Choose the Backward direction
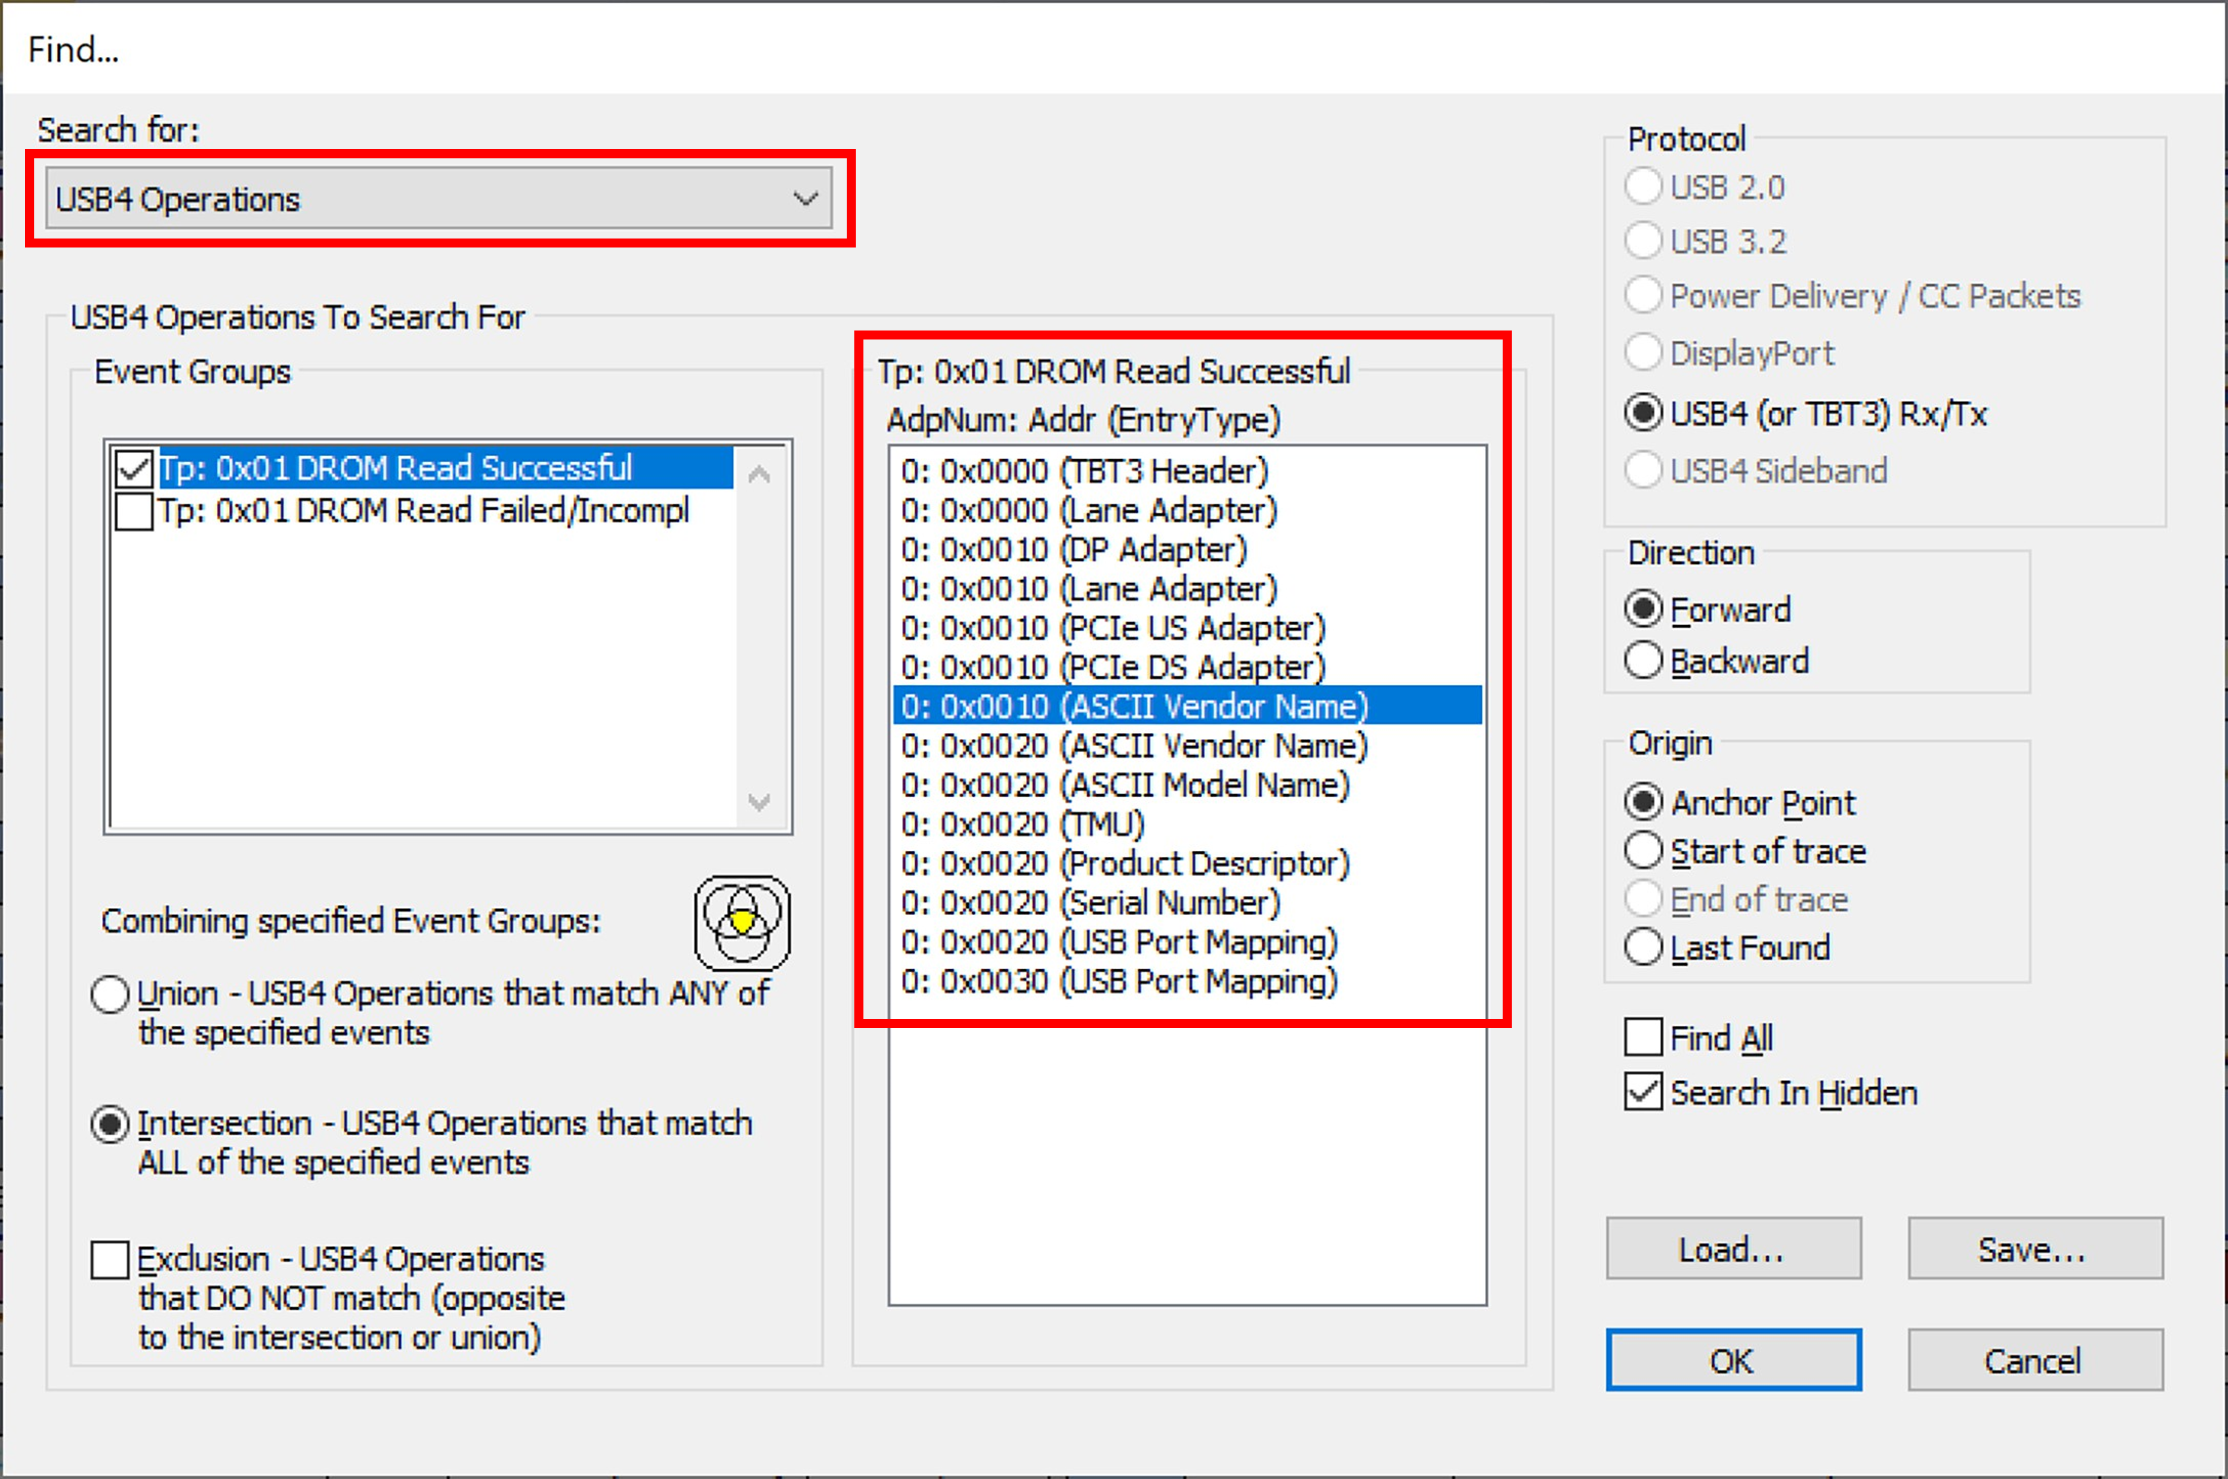The width and height of the screenshot is (2228, 1479). (1643, 661)
